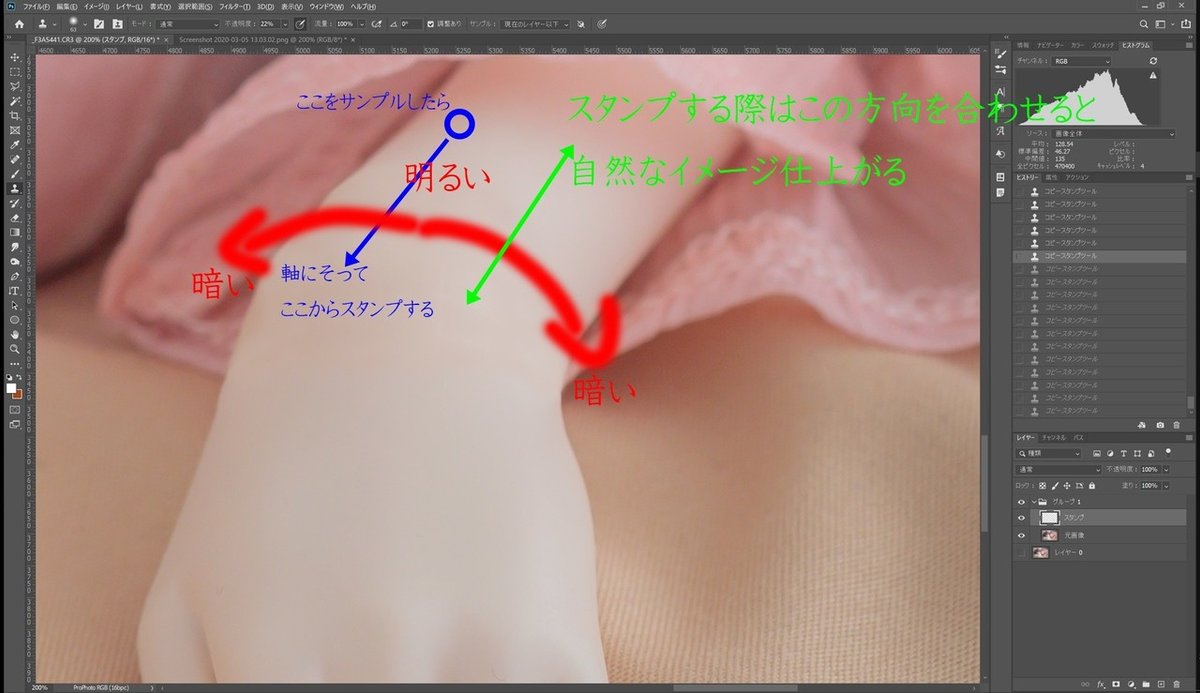Select the Lasso tool
The image size is (1200, 693).
pos(15,87)
